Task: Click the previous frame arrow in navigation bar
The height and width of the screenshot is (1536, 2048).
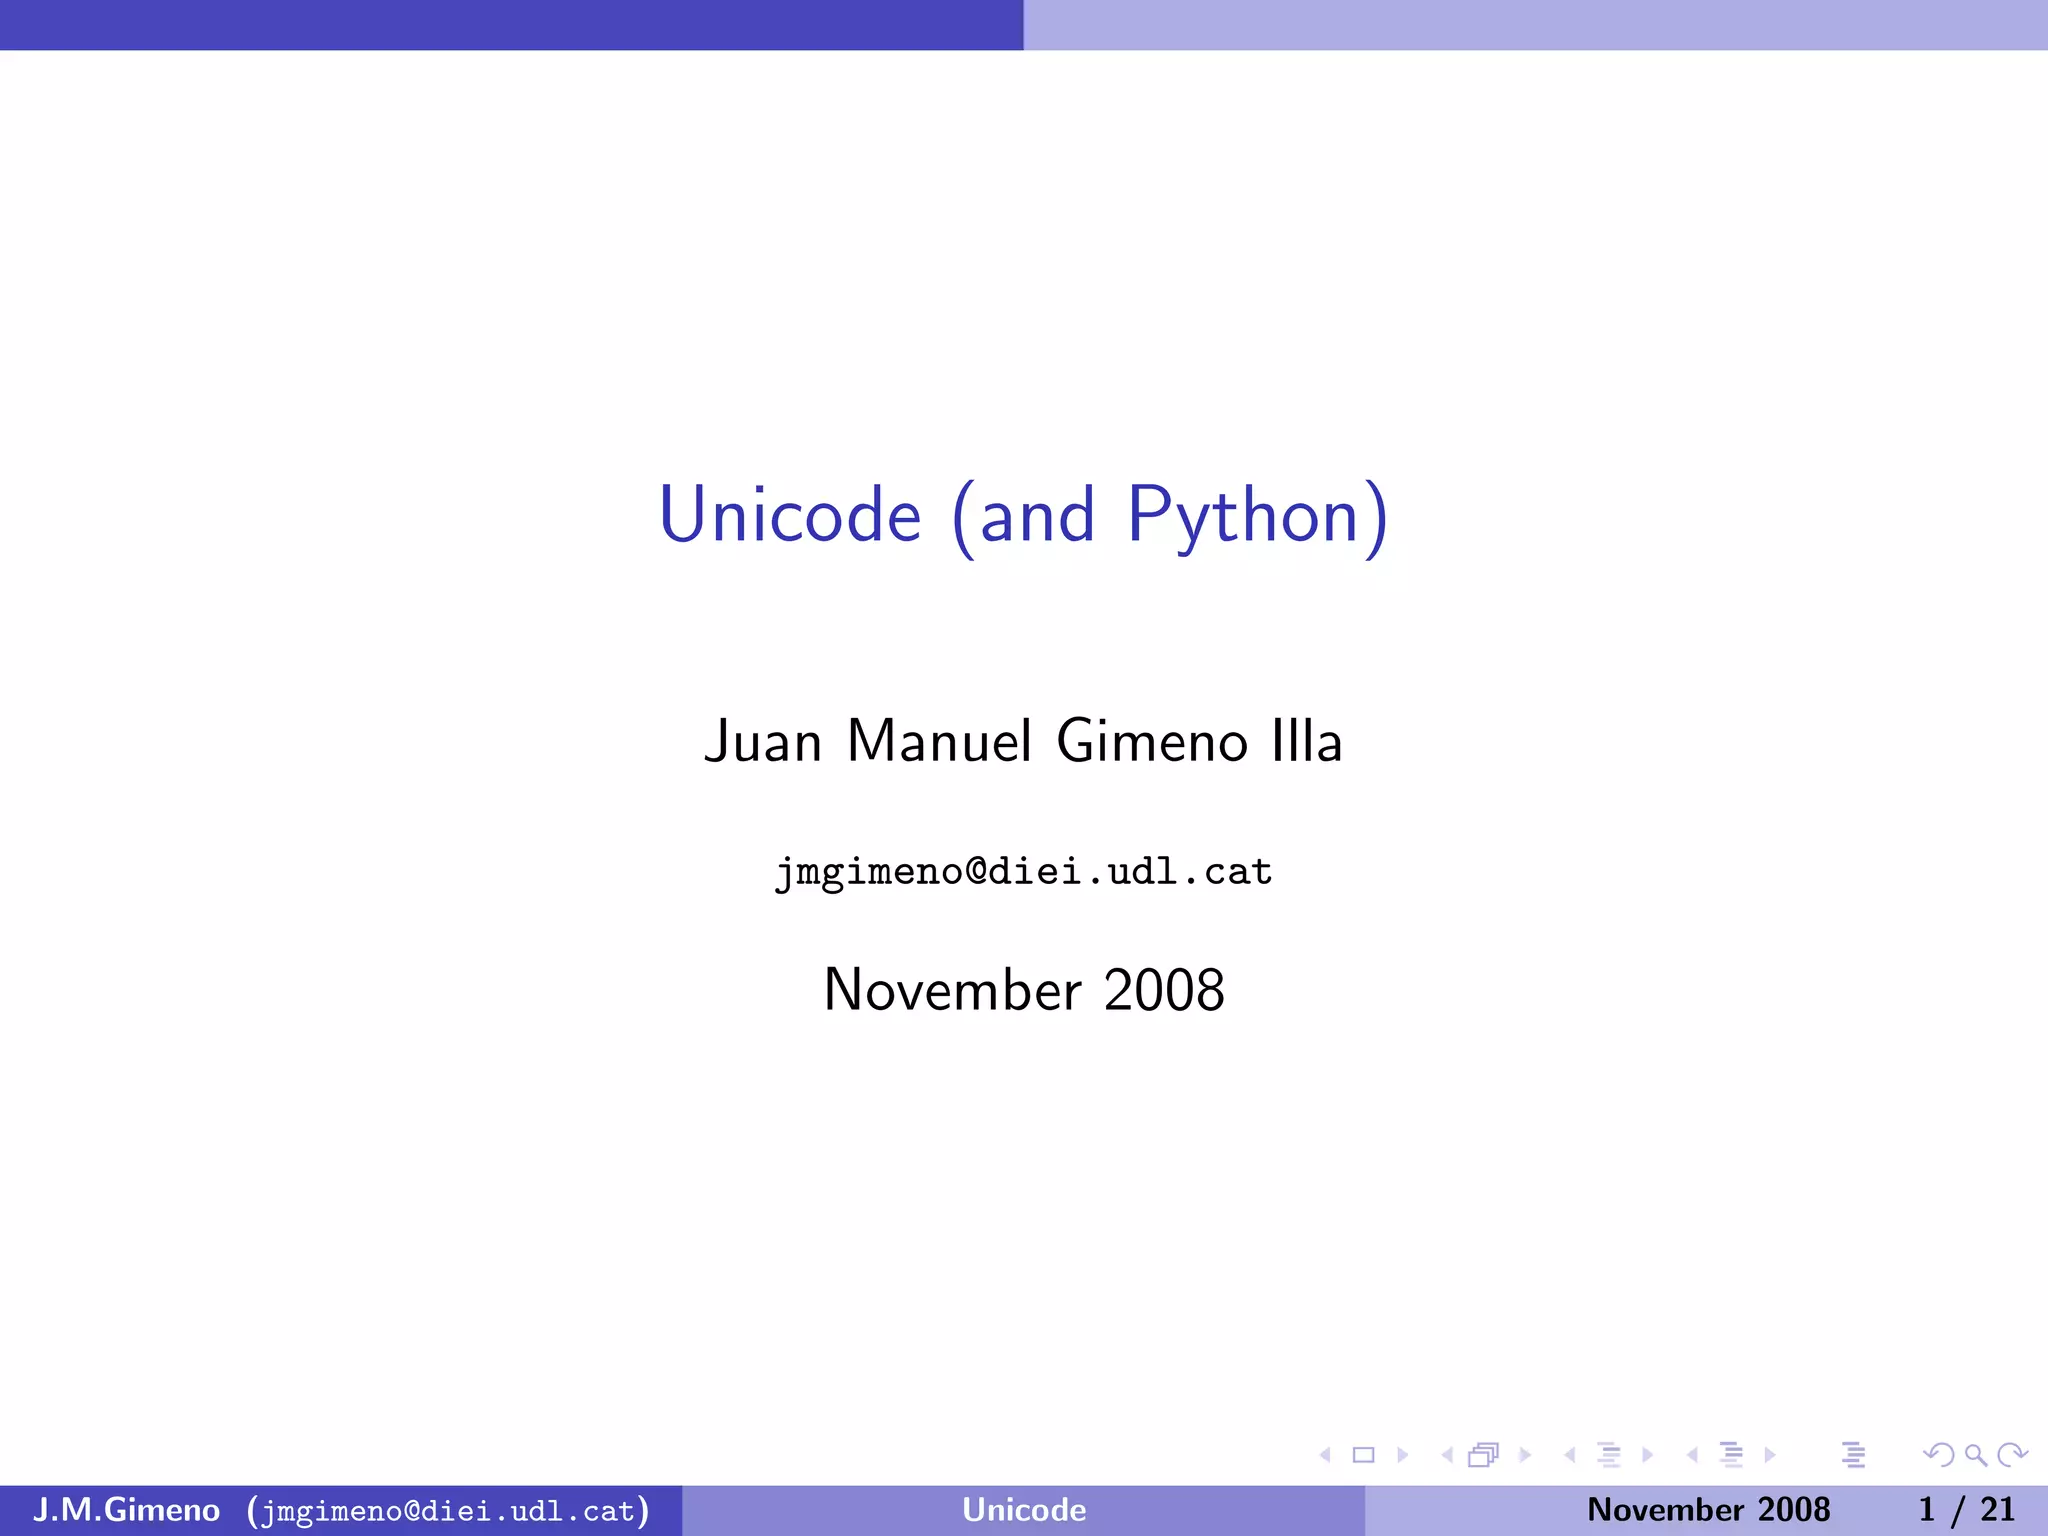Action: pos(1447,1455)
